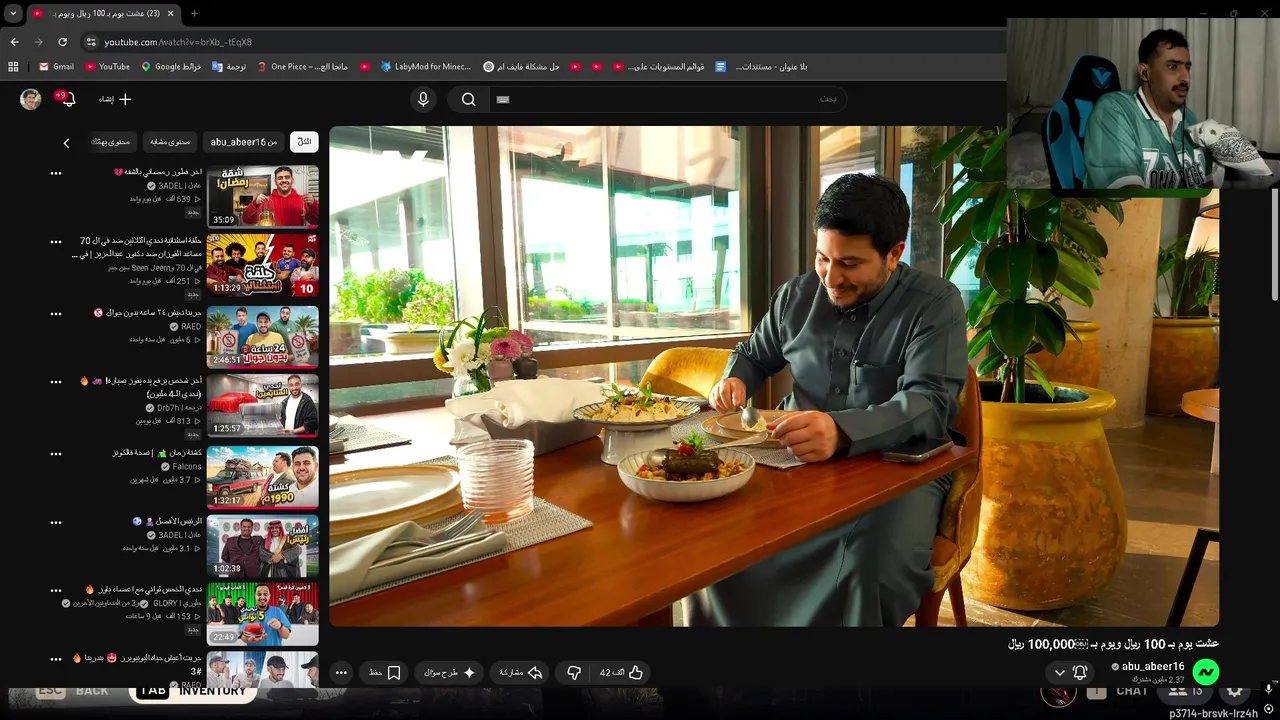Open options menu for 35:09 video
Viewport: 1280px width, 720px height.
click(x=56, y=173)
